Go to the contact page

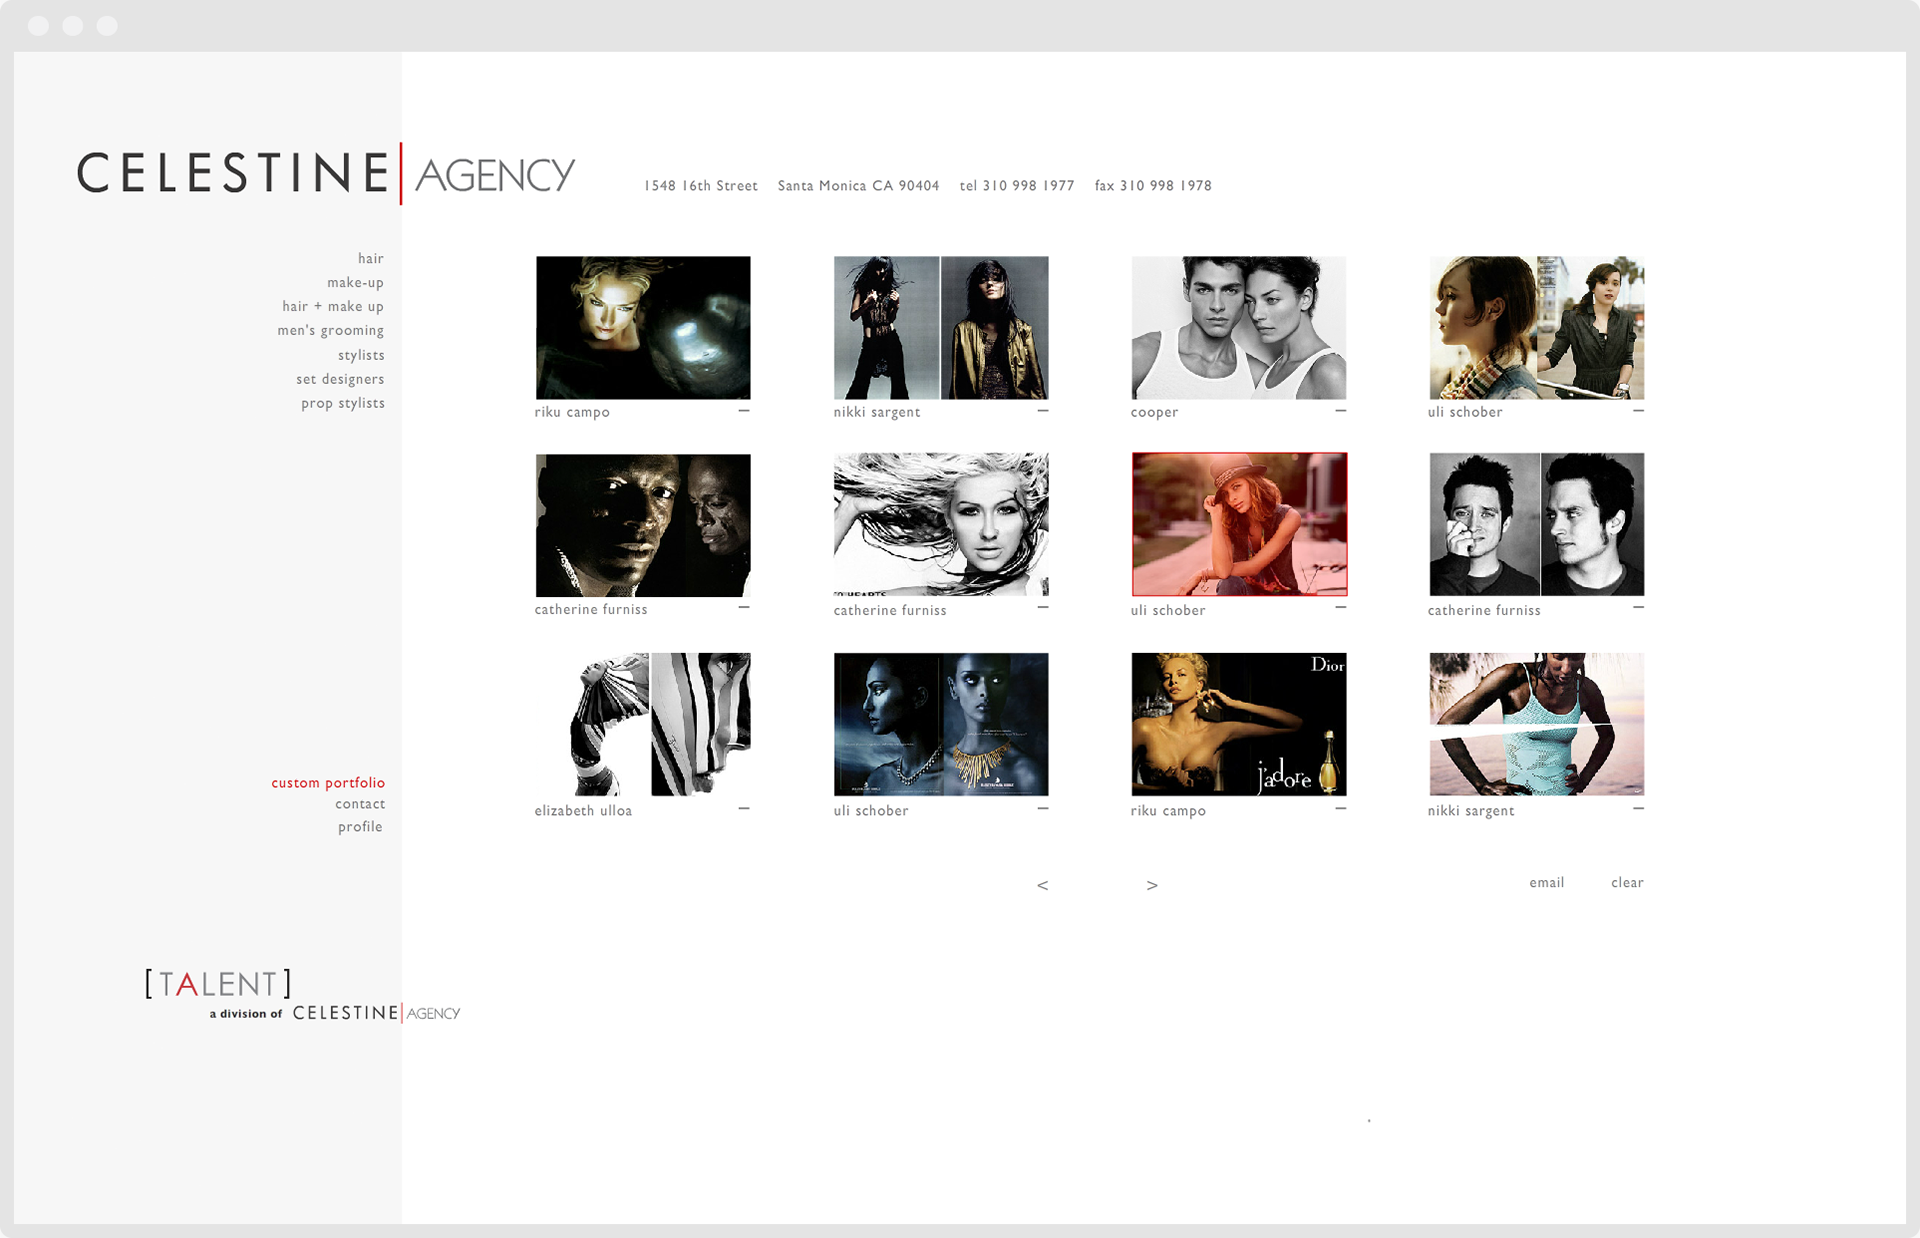pos(360,805)
